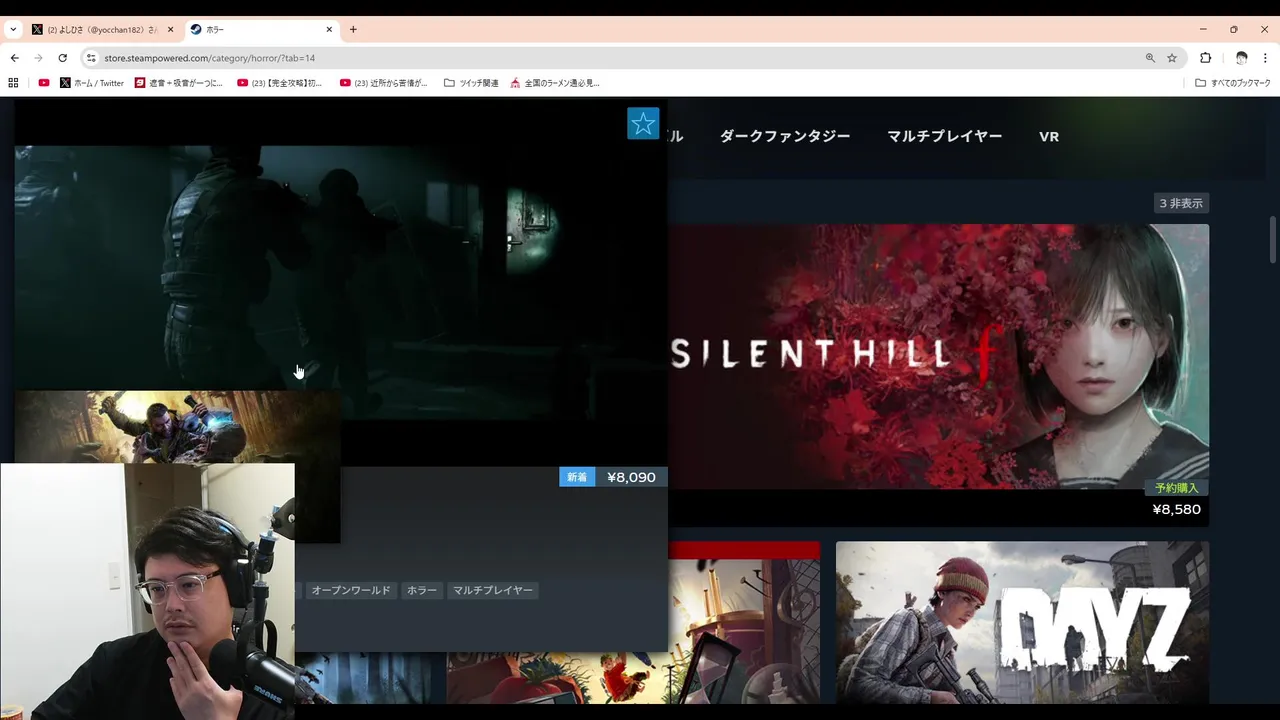Open the SILENT HILL f banner
This screenshot has height=720, width=1280.
pos(938,356)
